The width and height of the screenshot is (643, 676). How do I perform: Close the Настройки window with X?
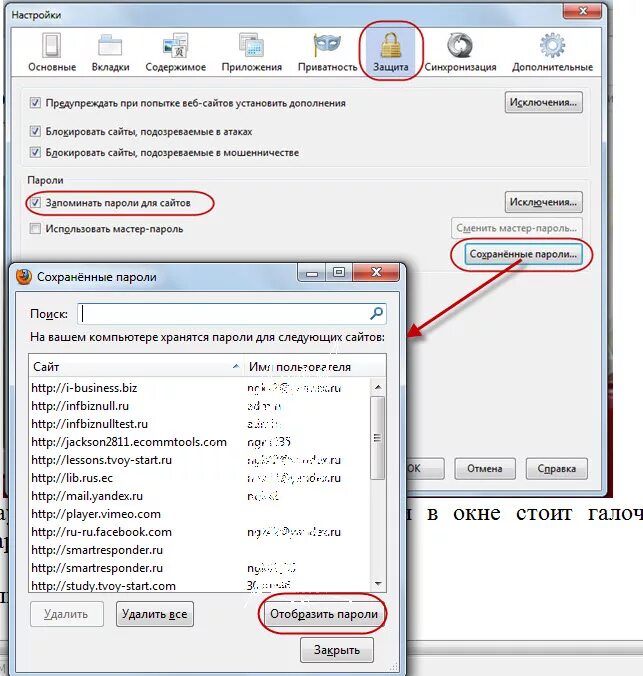tap(583, 11)
